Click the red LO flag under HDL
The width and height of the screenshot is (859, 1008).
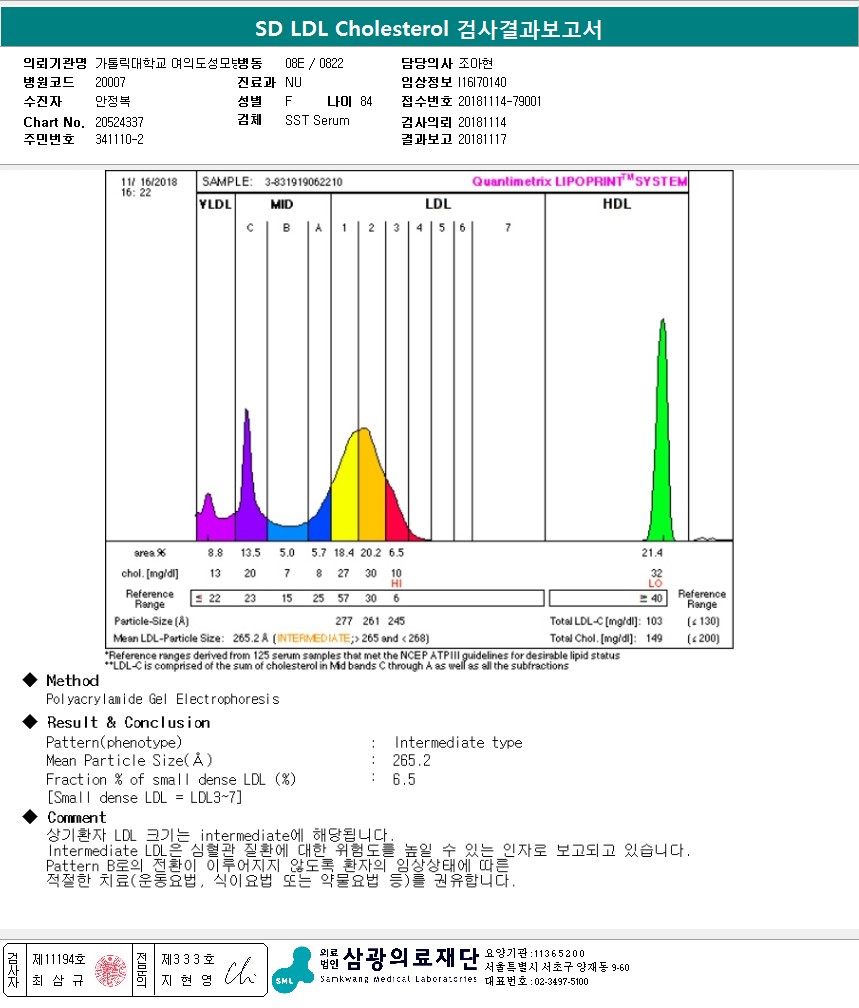click(x=655, y=583)
